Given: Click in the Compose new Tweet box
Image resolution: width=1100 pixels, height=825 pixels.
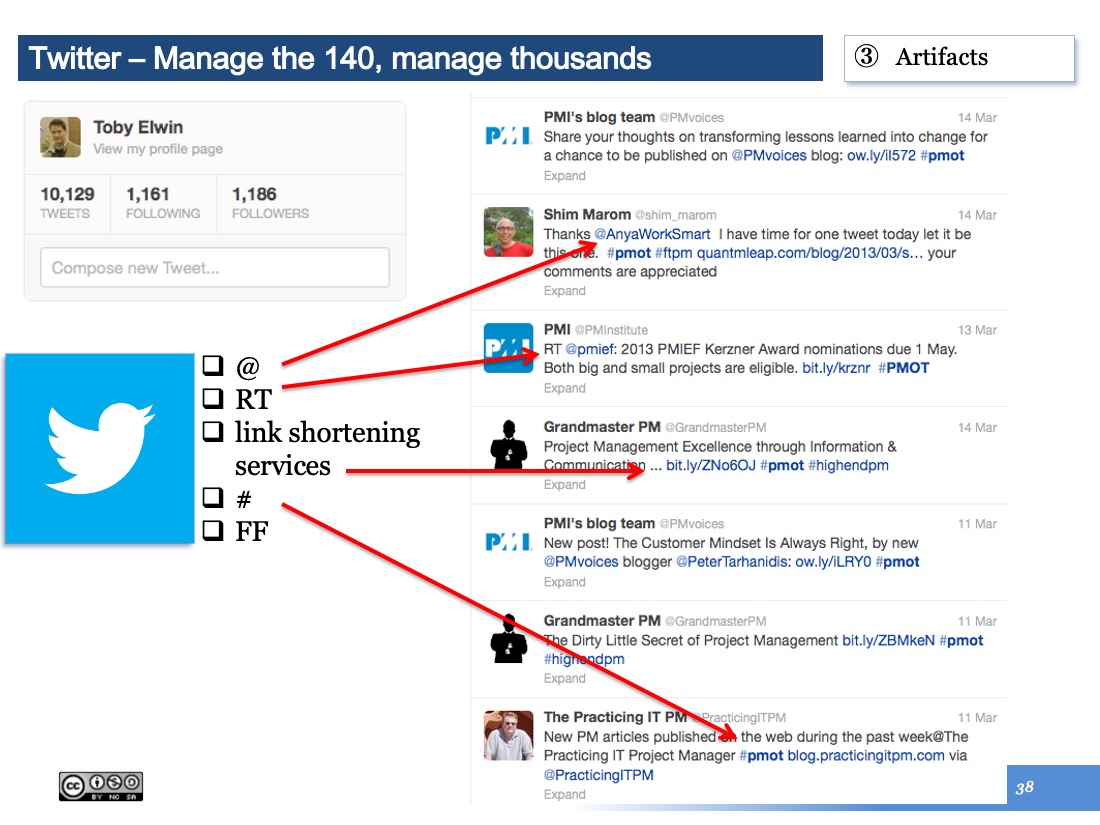Looking at the screenshot, I should click(x=215, y=267).
